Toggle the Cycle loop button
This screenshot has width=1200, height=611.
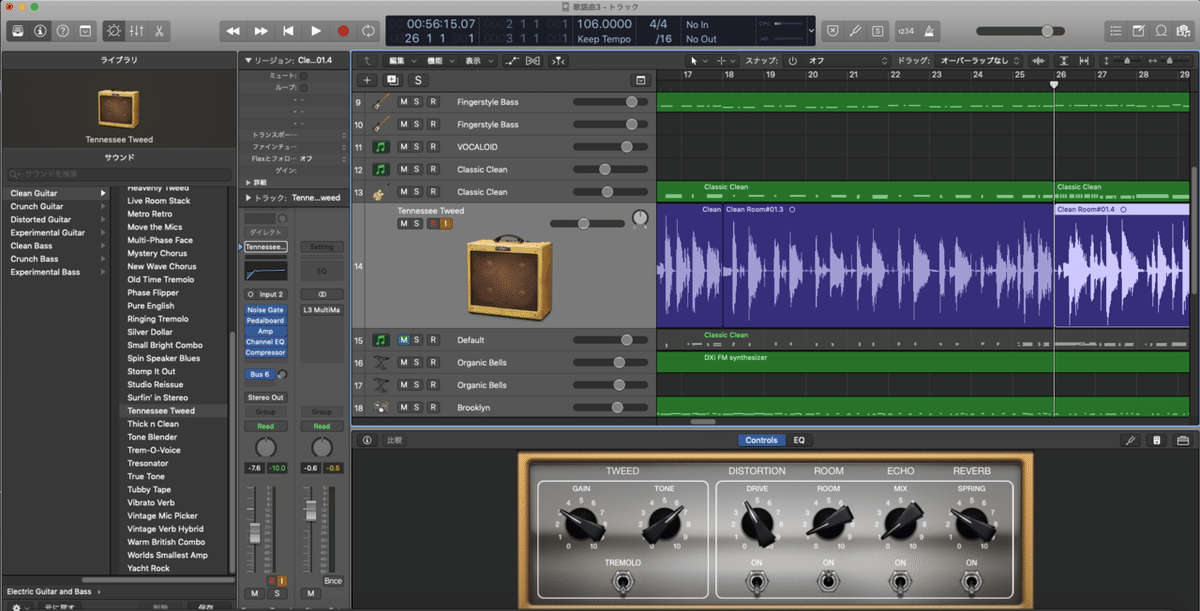tap(369, 31)
